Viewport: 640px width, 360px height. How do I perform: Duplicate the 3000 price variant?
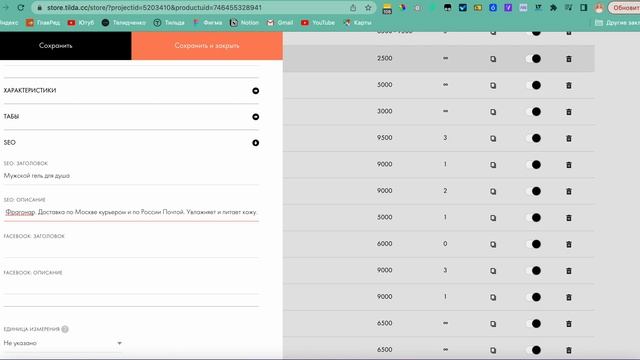point(493,112)
